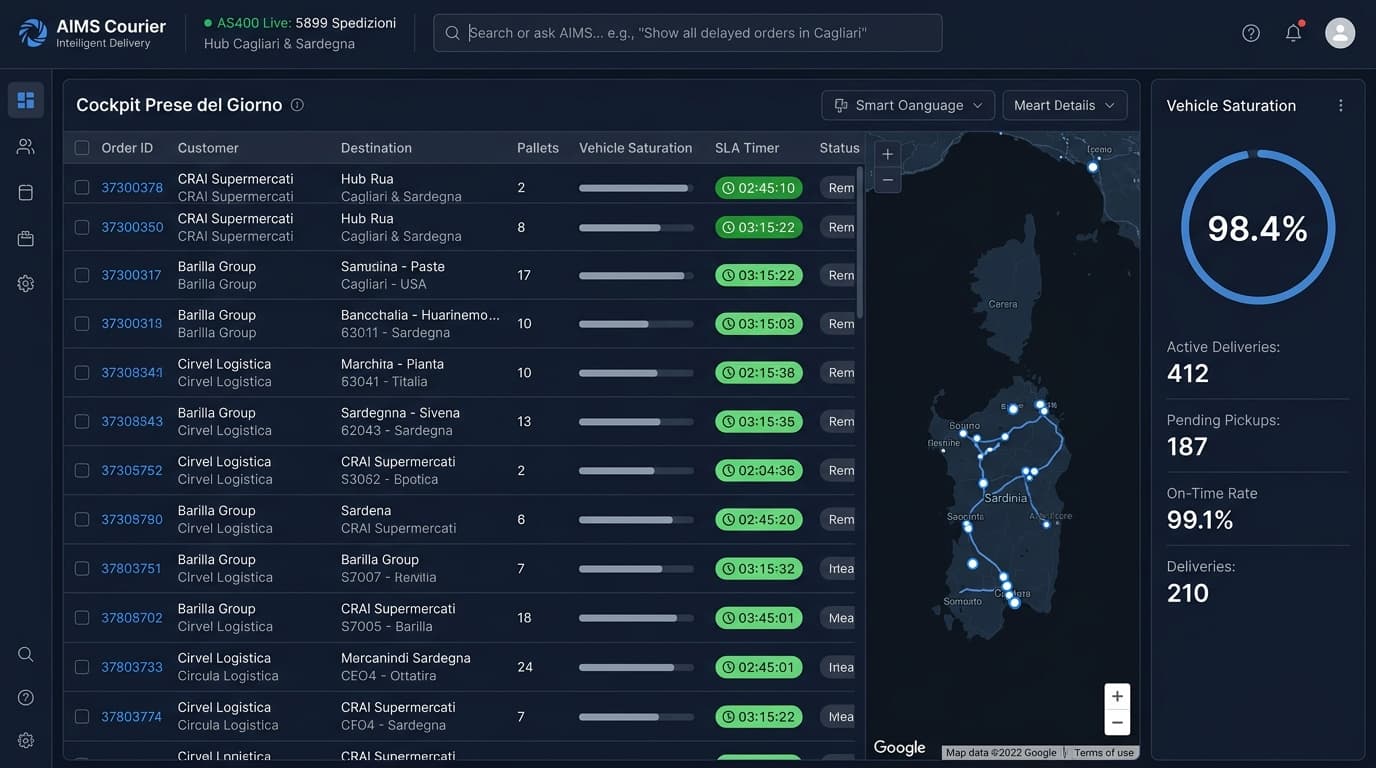
Task: Zoom in using the map's bottom-right plus
Action: pos(1117,696)
